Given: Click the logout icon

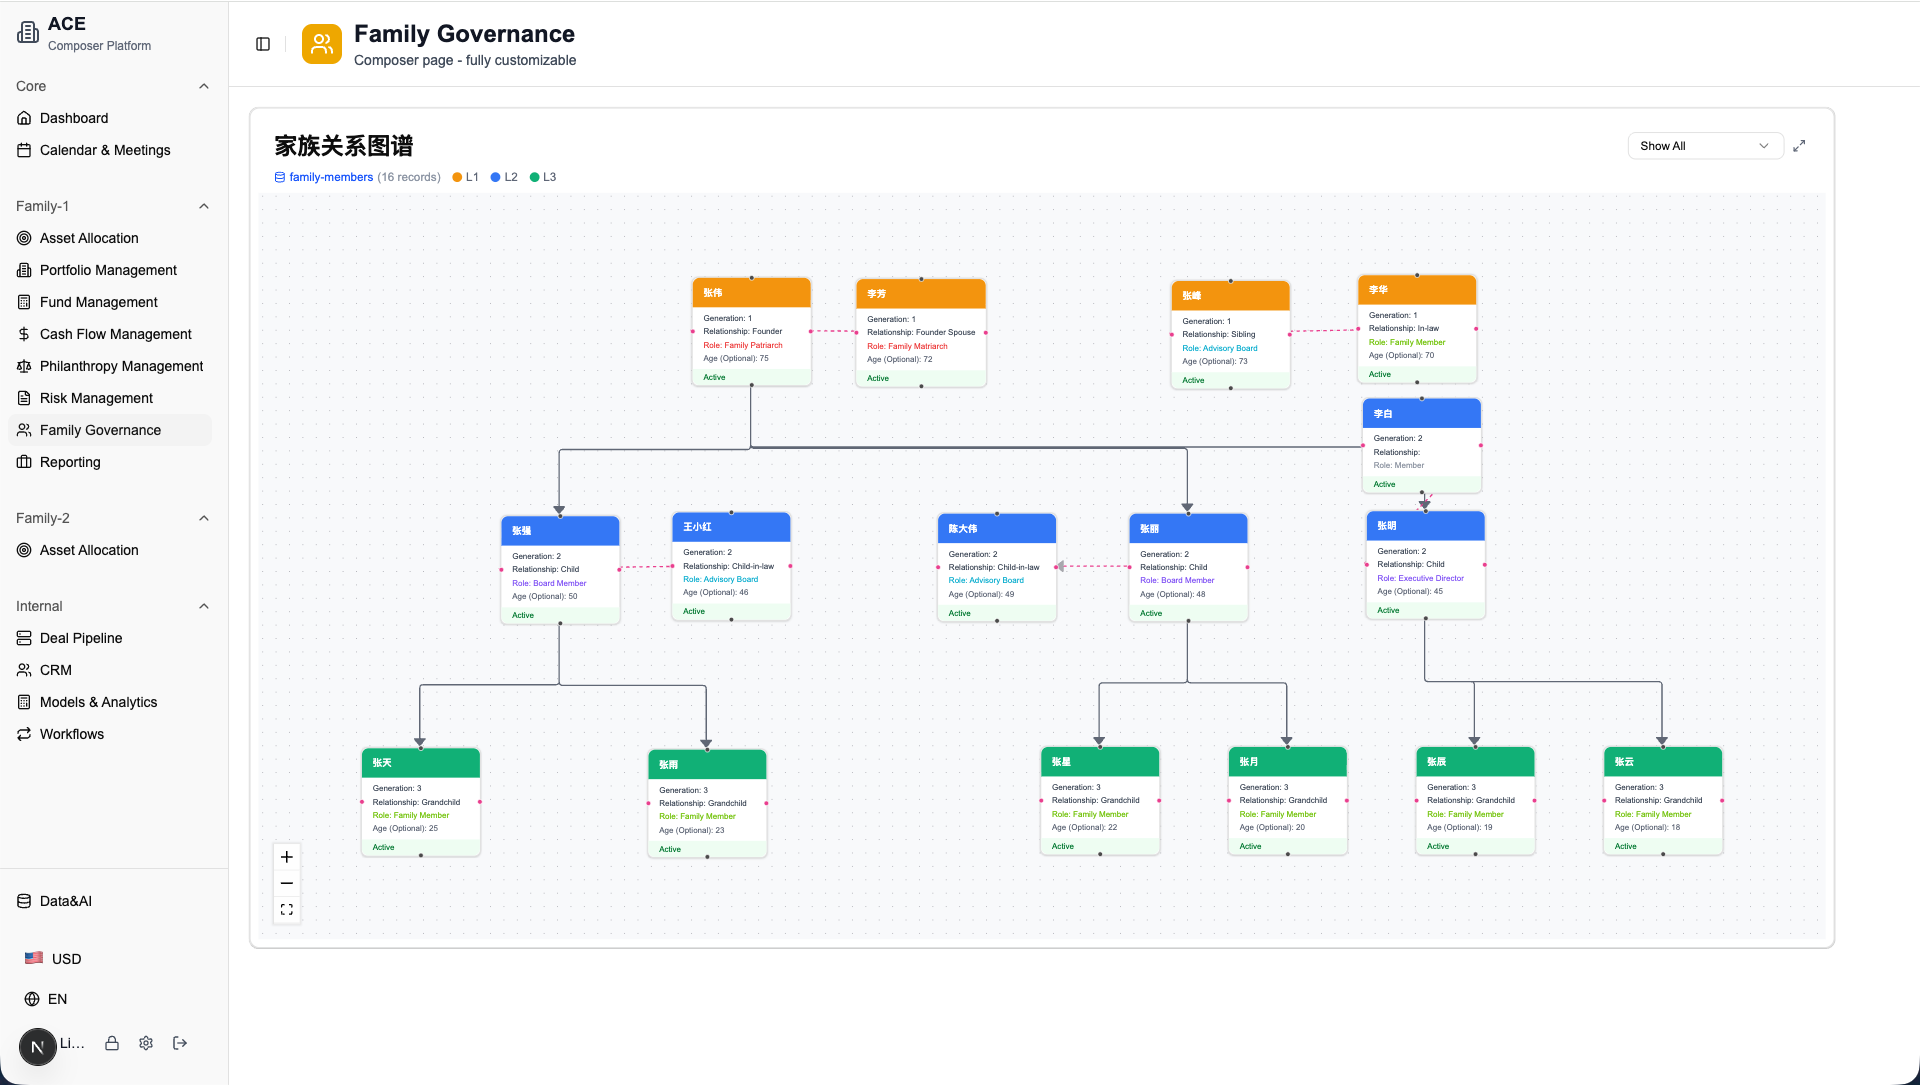Looking at the screenshot, I should [x=180, y=1043].
